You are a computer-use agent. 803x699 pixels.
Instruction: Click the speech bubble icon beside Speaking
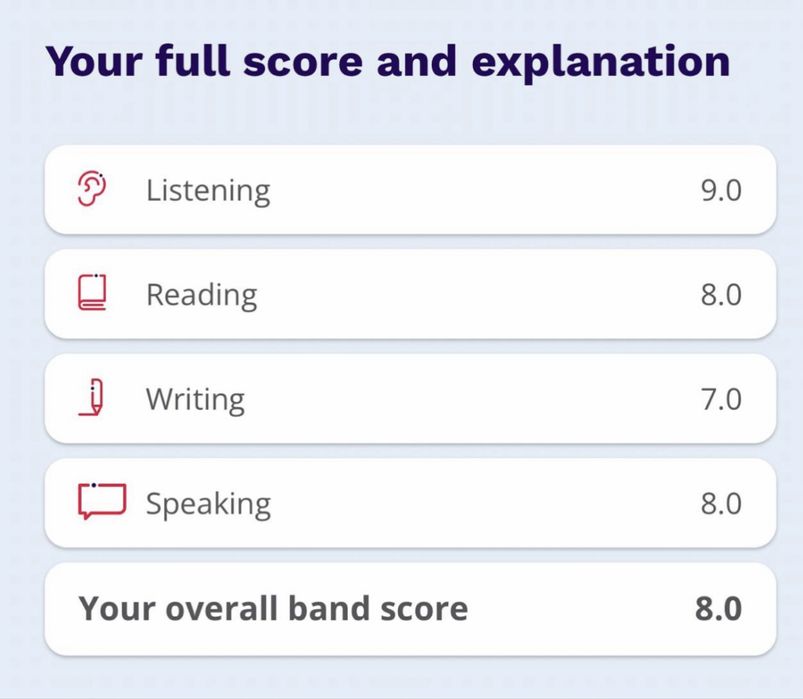(x=101, y=502)
